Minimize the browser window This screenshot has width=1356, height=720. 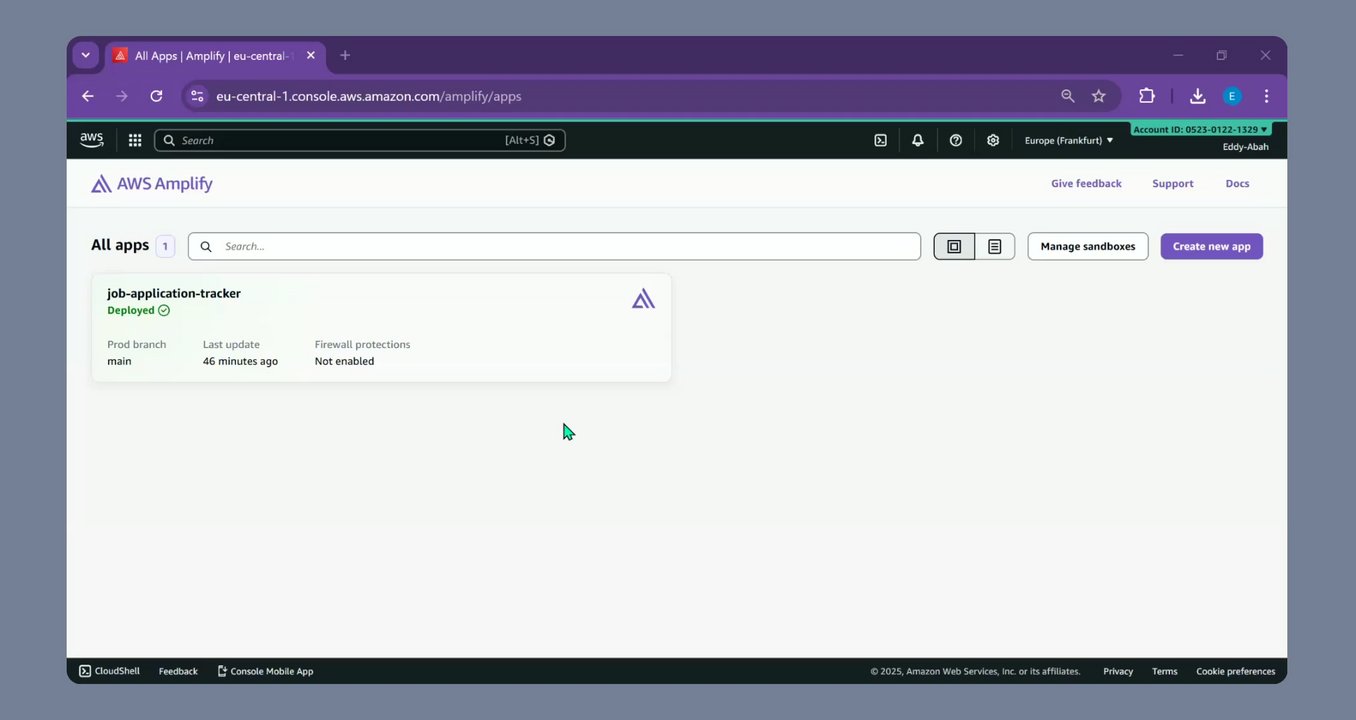[1178, 56]
